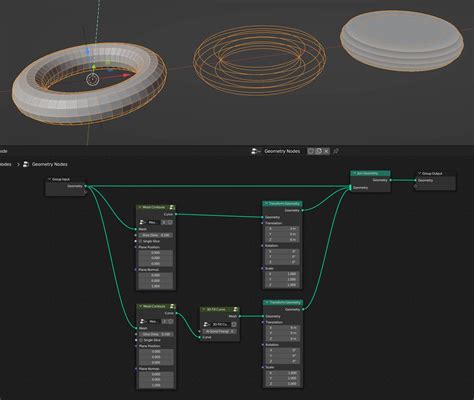
Task: Open the node group browser in lower Mesh Contours
Action: pos(143,321)
